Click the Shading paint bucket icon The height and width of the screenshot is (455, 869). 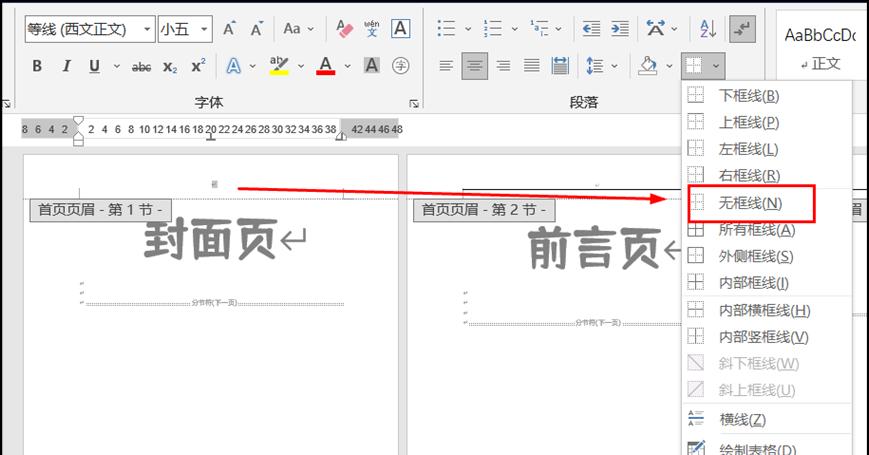pos(647,66)
